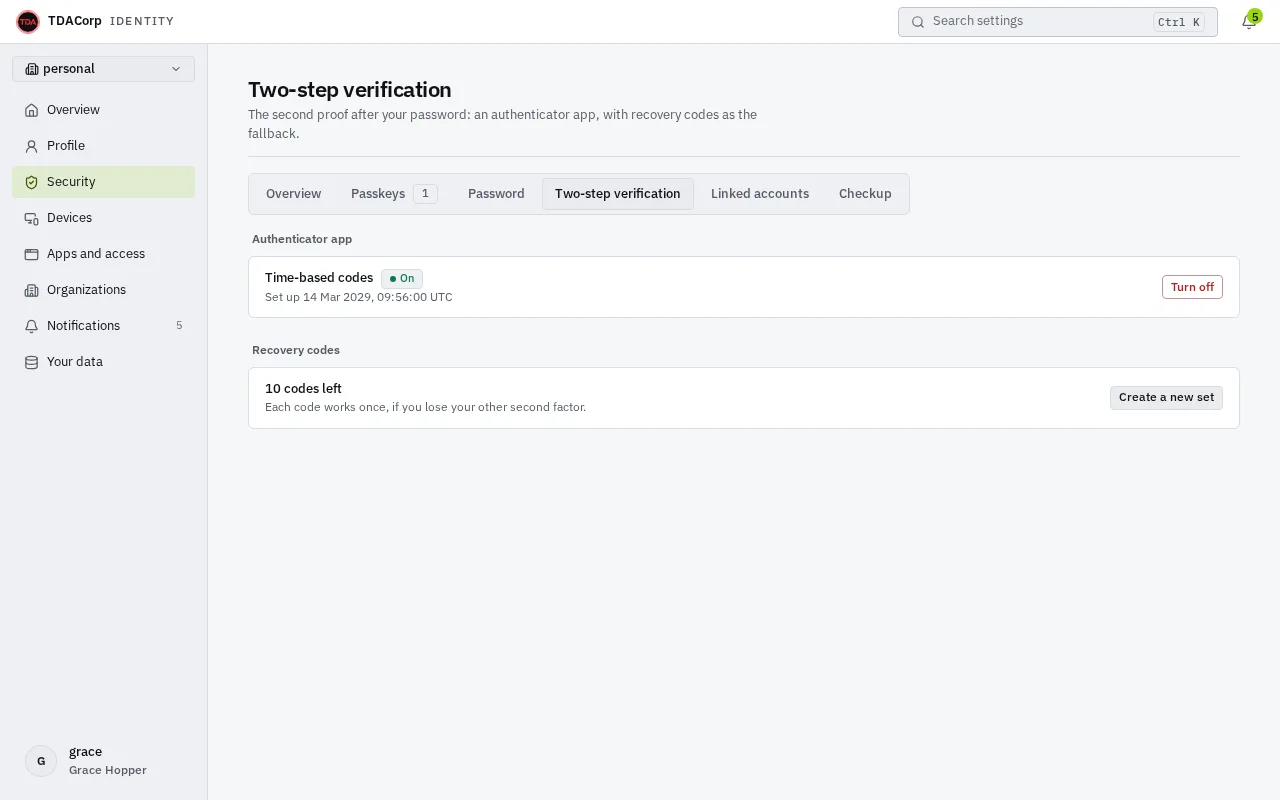Click the Security shield icon
The width and height of the screenshot is (1280, 800).
point(32,182)
